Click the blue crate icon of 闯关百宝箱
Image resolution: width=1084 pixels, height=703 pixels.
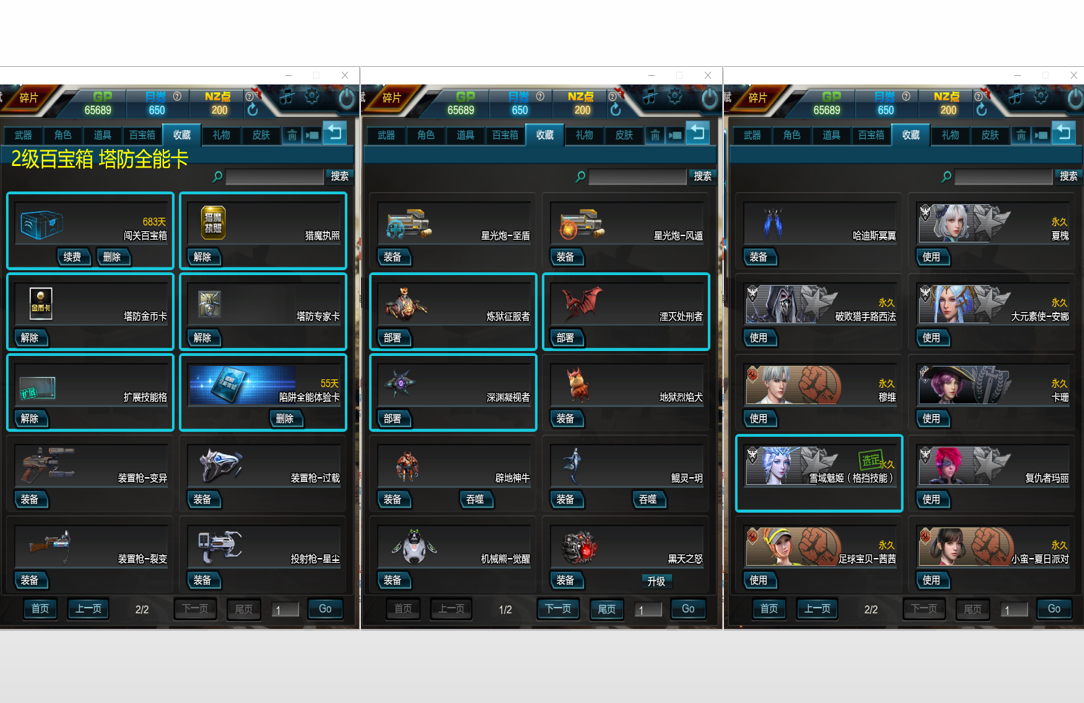coord(41,223)
